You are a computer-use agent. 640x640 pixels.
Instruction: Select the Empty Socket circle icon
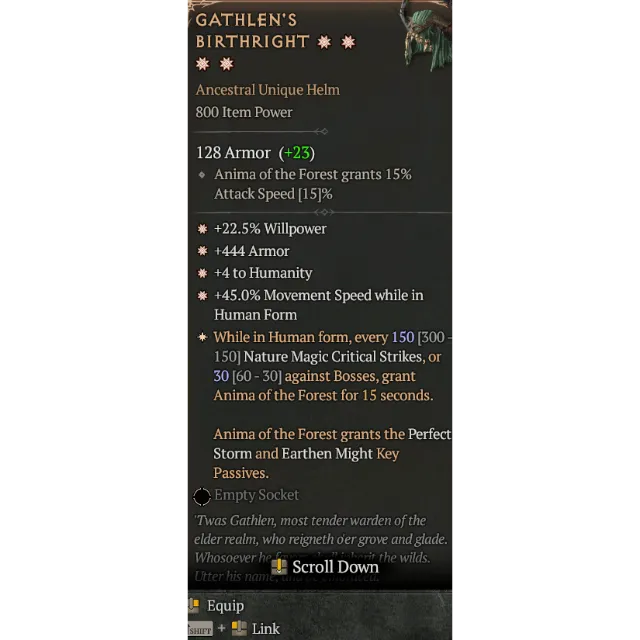pyautogui.click(x=202, y=496)
